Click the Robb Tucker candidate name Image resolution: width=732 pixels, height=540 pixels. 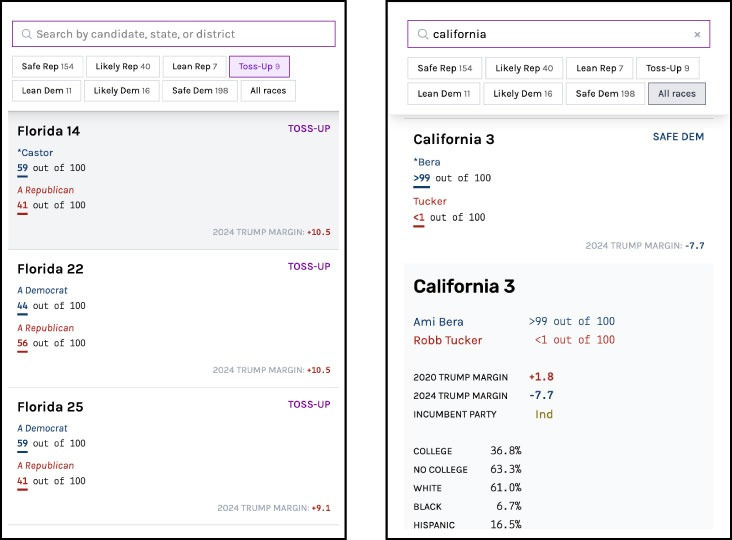447,340
